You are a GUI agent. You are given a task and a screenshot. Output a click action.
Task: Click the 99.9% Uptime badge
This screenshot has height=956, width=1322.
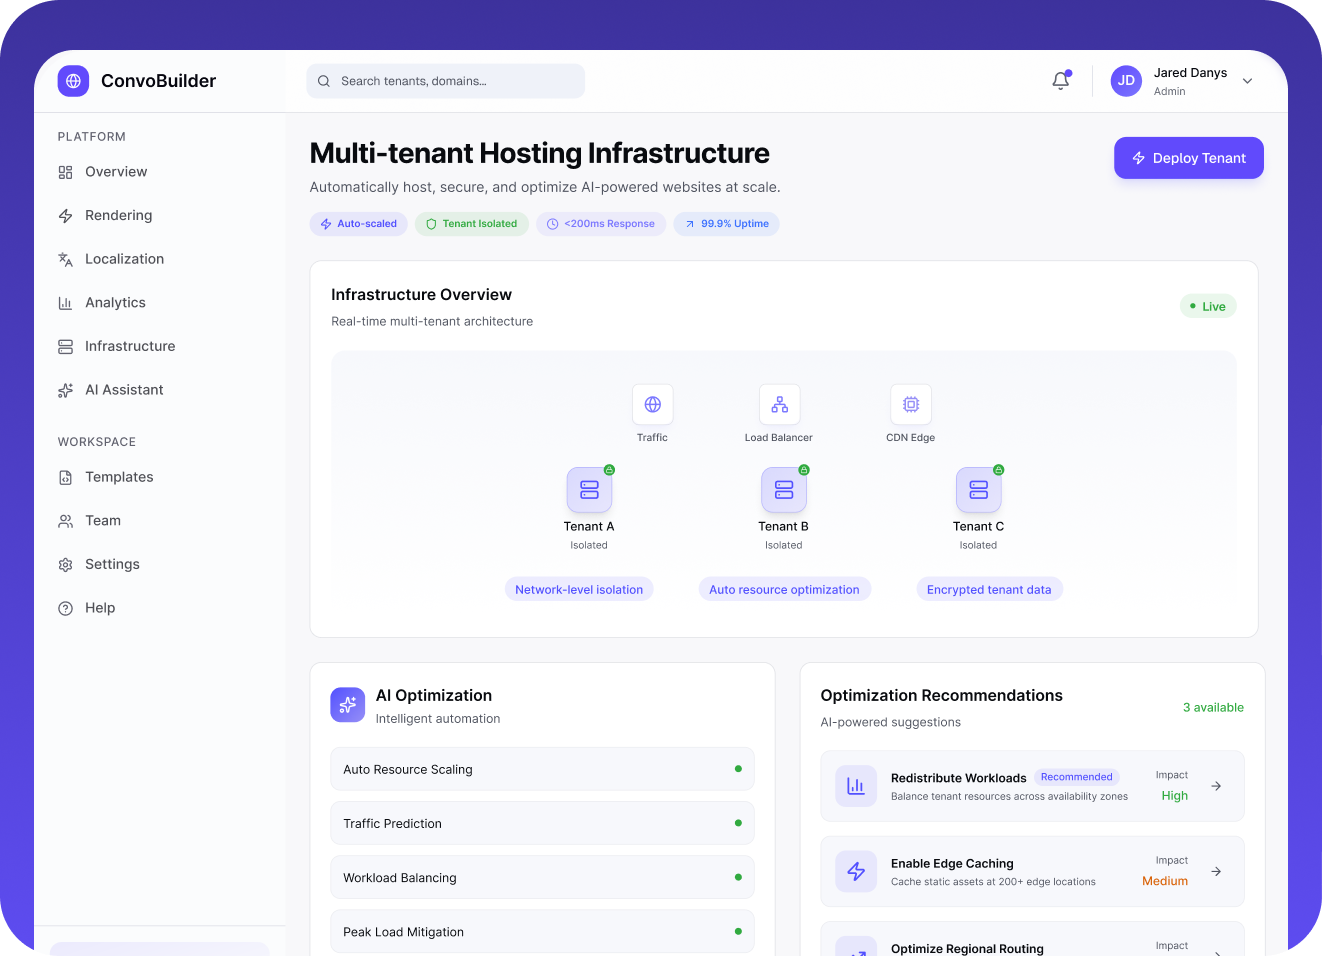coord(727,224)
